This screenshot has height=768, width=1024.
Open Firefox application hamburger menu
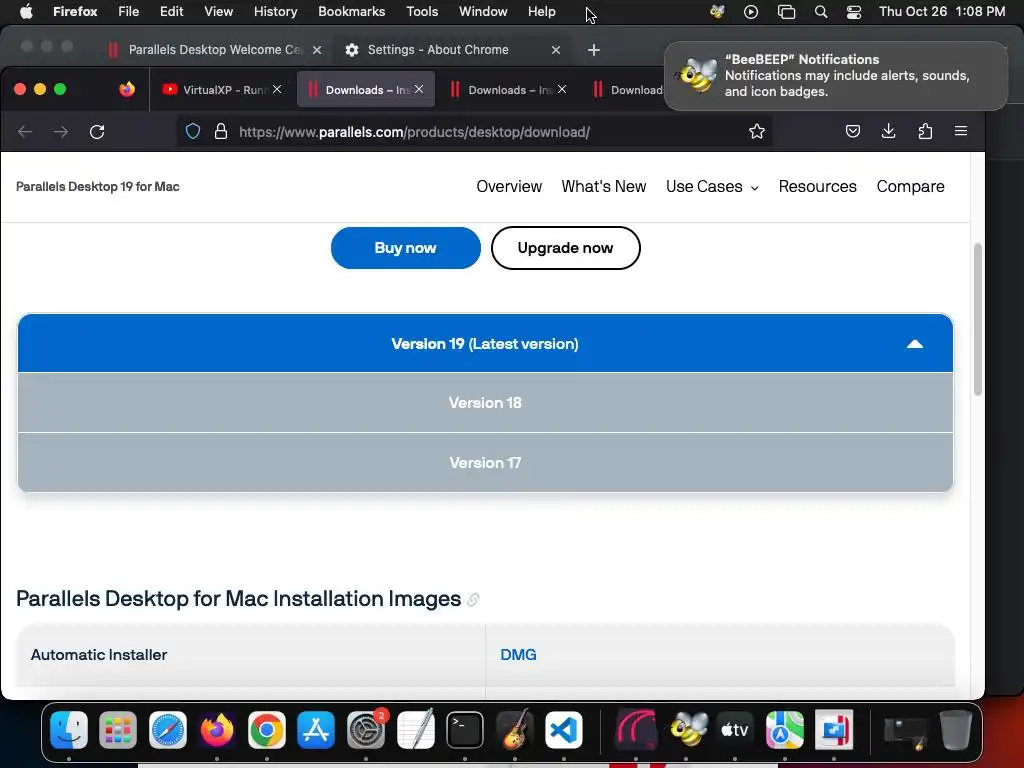click(961, 131)
